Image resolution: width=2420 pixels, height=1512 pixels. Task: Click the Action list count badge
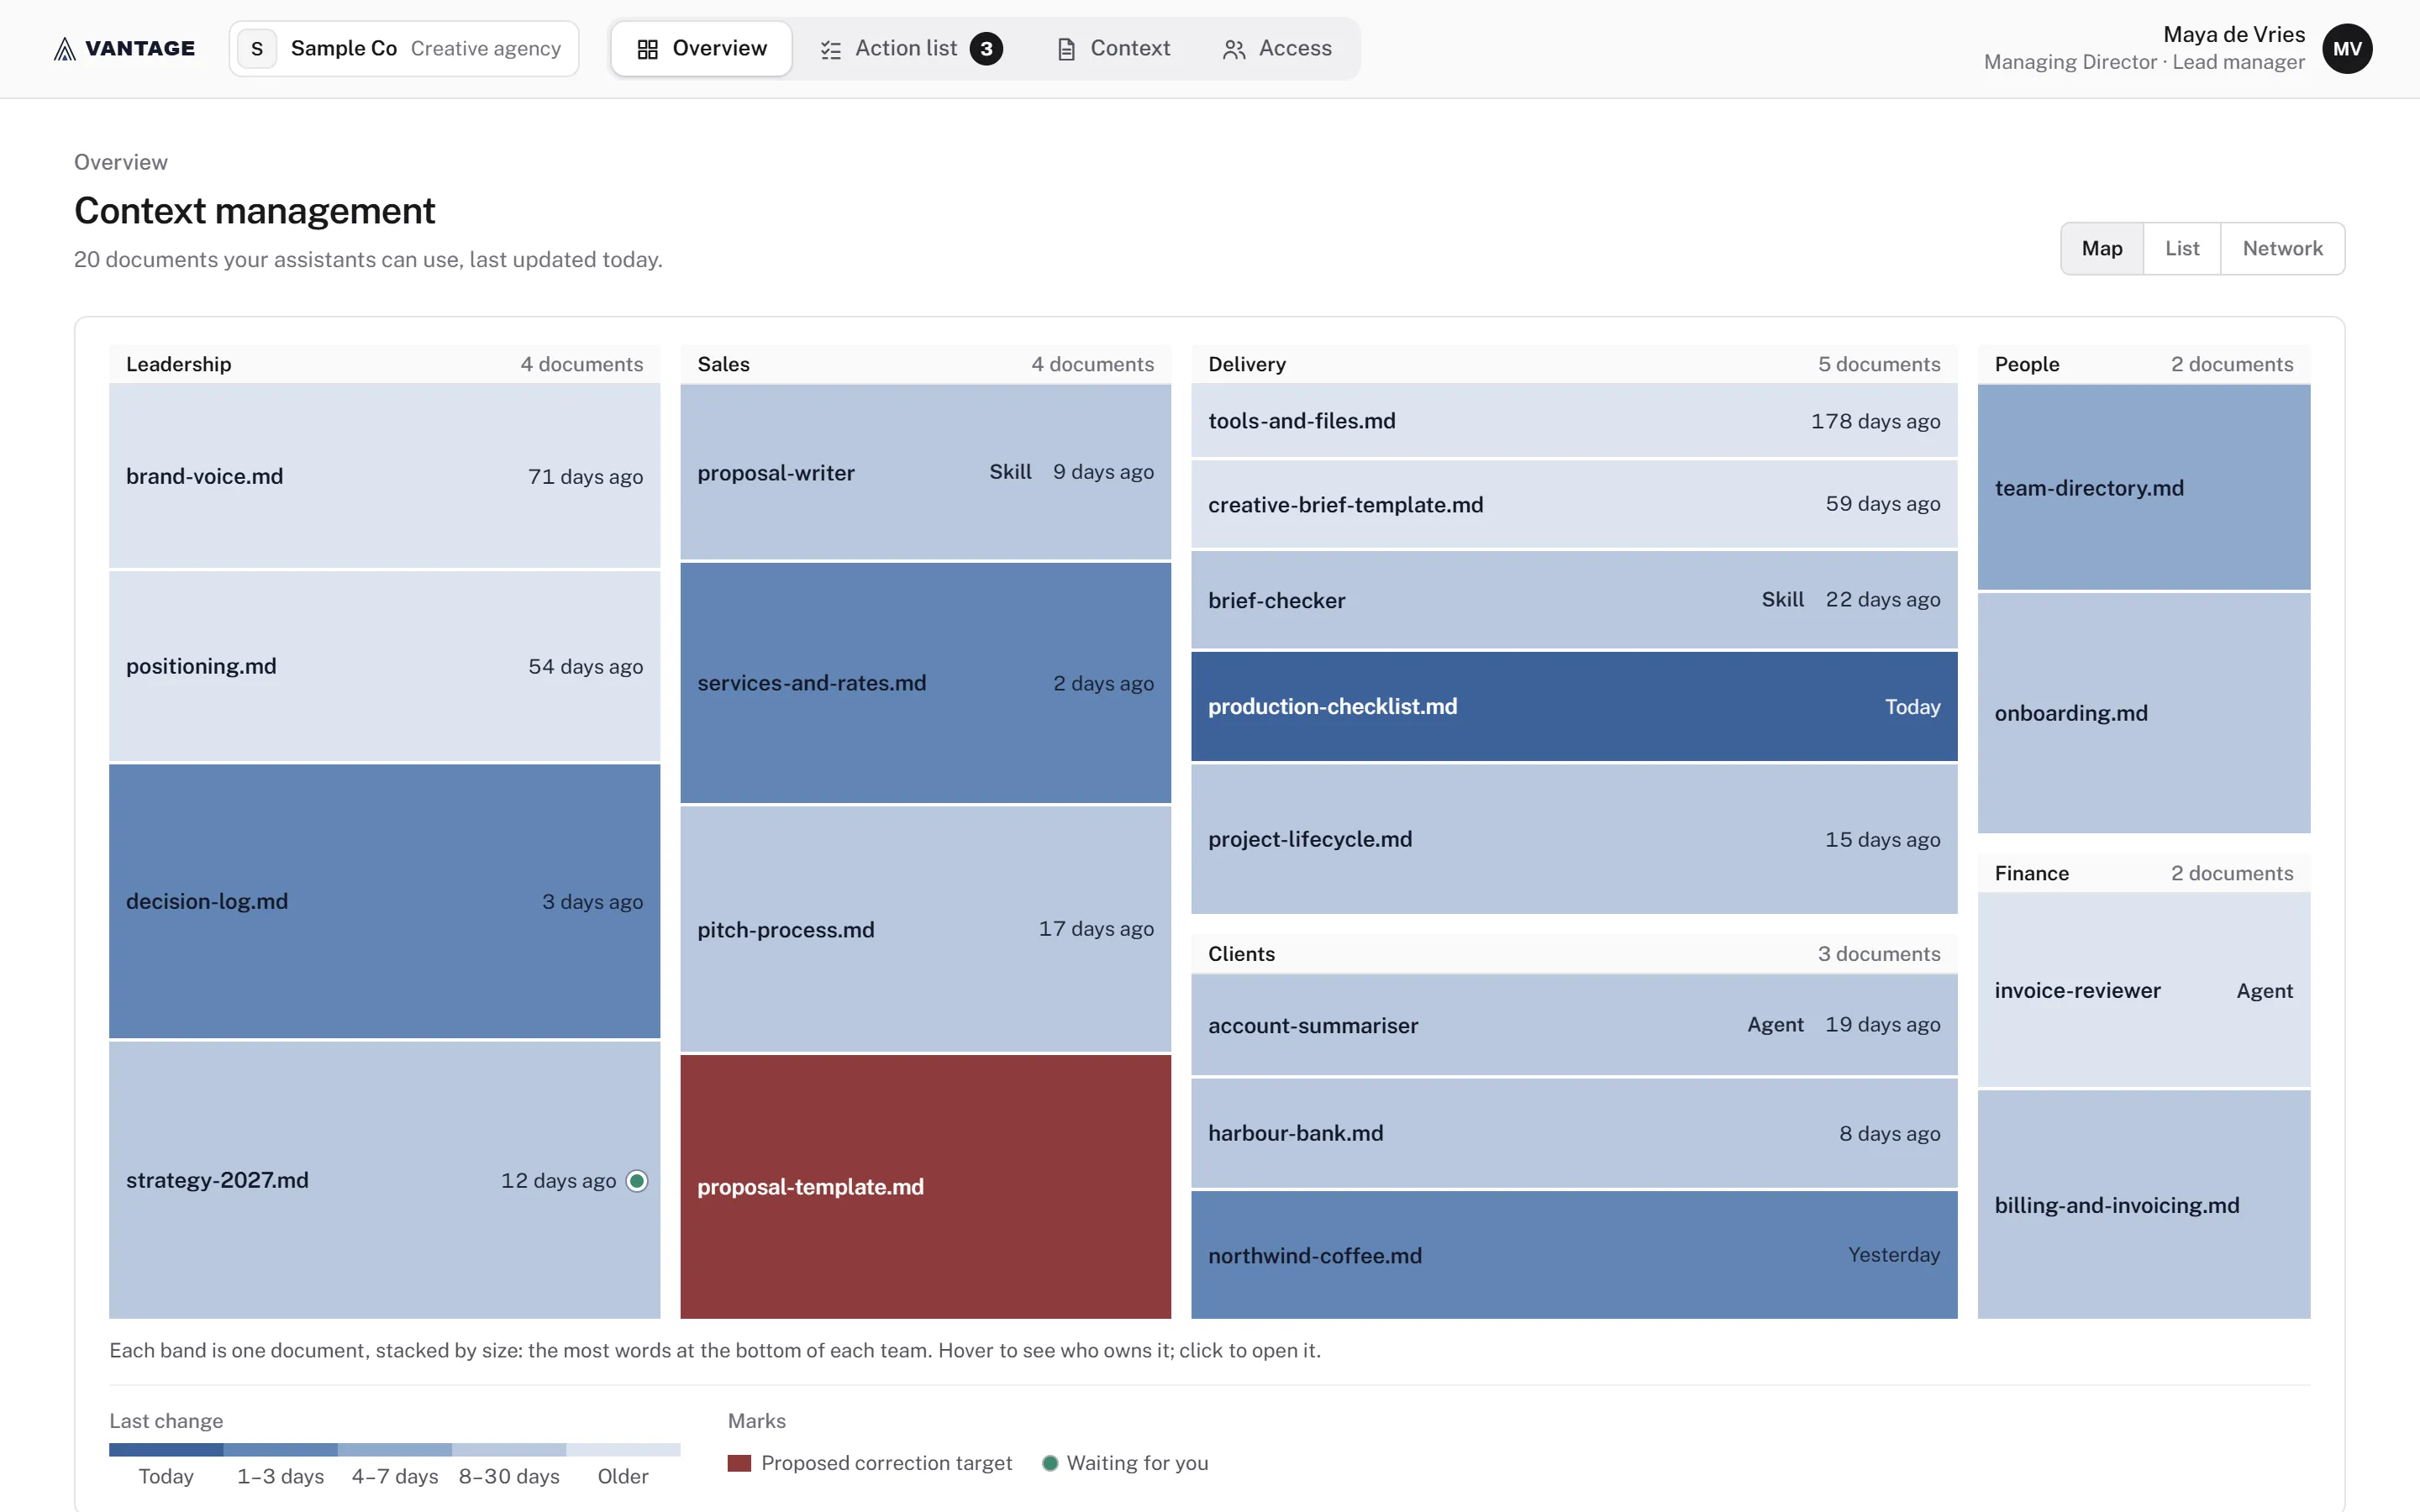tap(986, 49)
